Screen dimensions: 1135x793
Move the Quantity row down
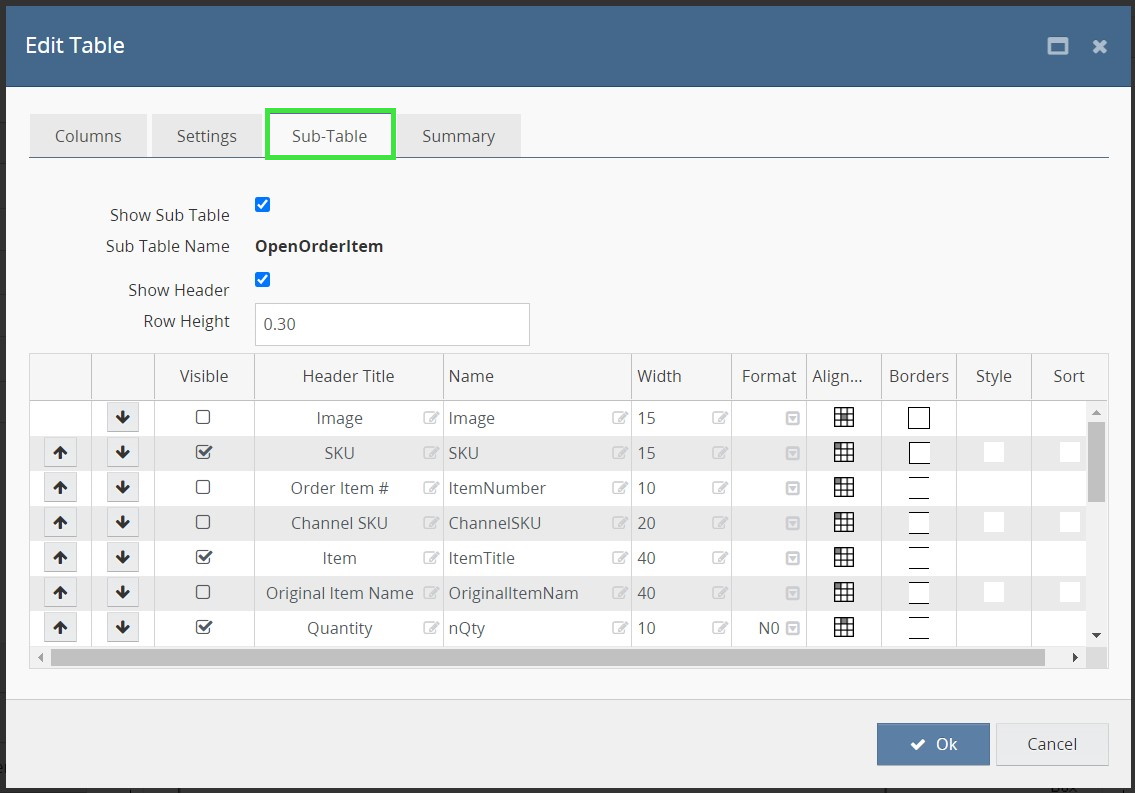tap(123, 628)
